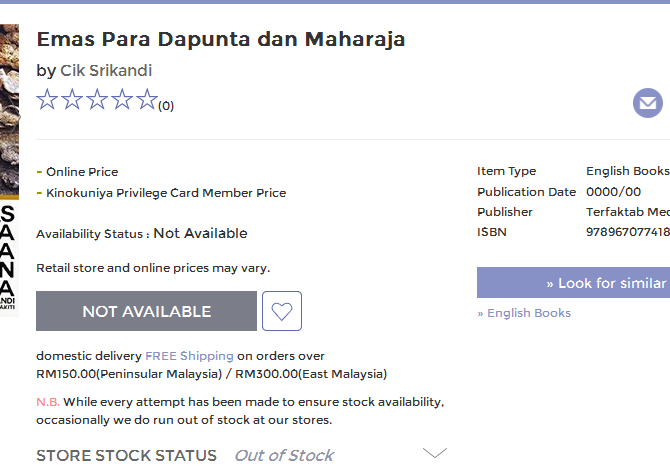
Task: Click the wishlist heart icon
Action: tap(282, 311)
